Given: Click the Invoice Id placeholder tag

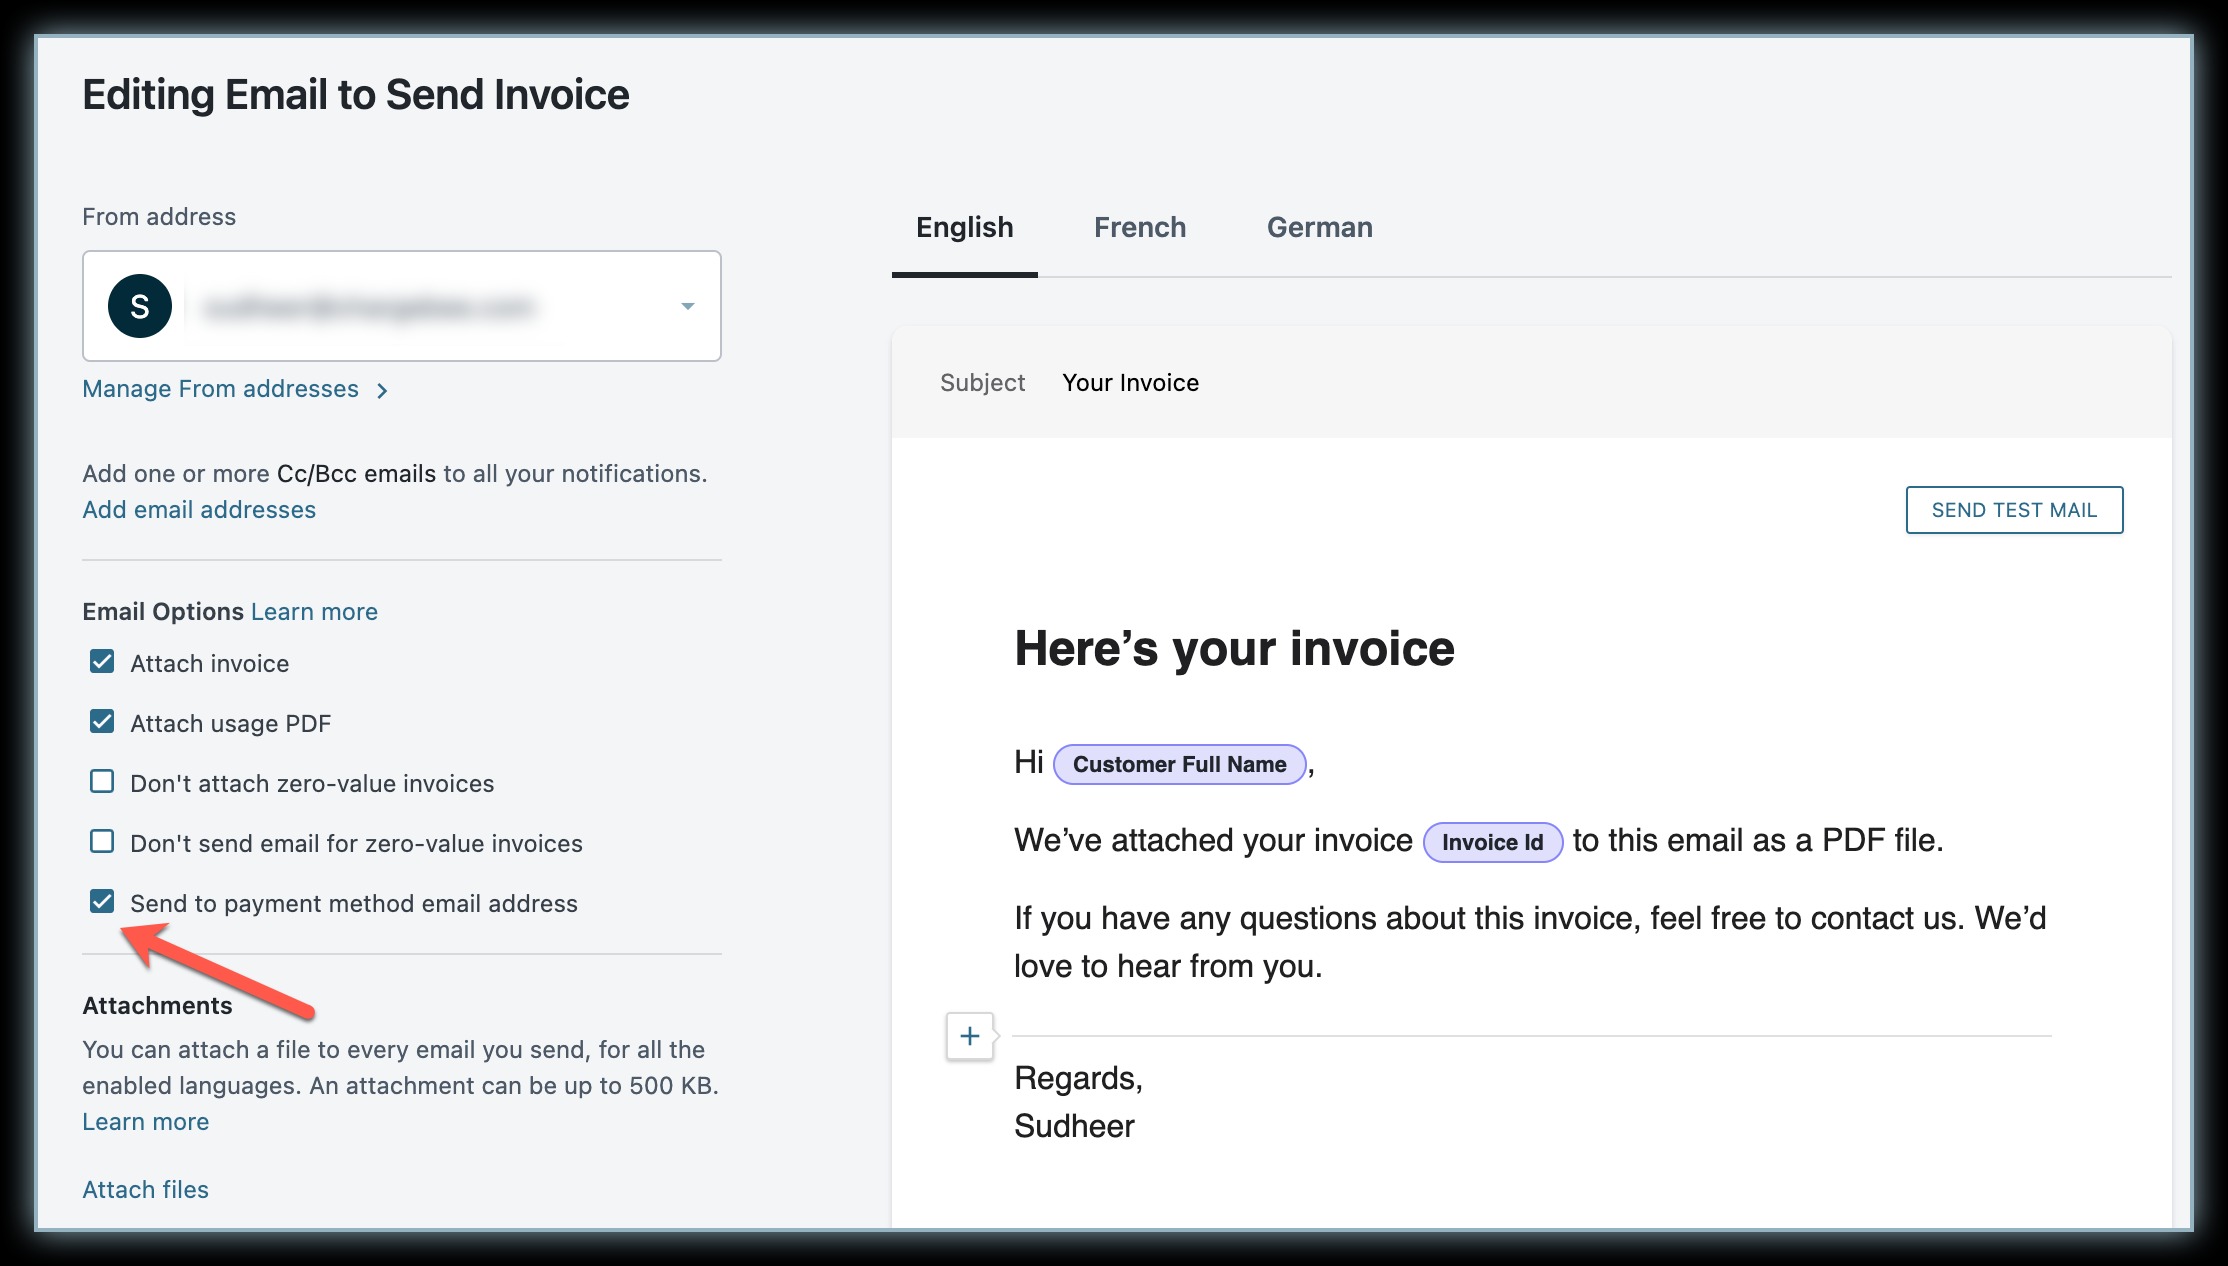Looking at the screenshot, I should tap(1491, 842).
